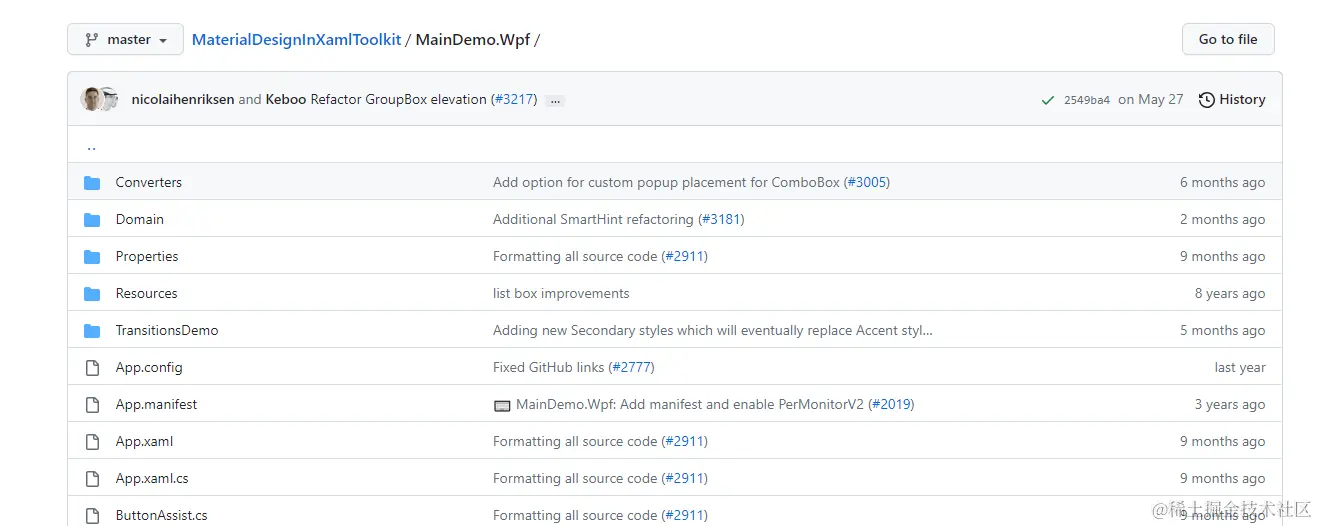
Task: Click the Go to file button
Action: (1227, 40)
